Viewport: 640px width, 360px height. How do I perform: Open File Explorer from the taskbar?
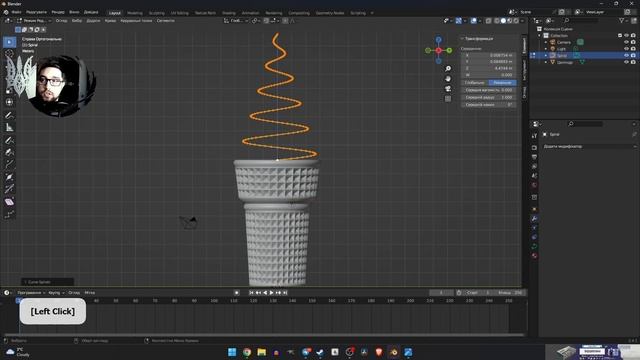click(262, 352)
